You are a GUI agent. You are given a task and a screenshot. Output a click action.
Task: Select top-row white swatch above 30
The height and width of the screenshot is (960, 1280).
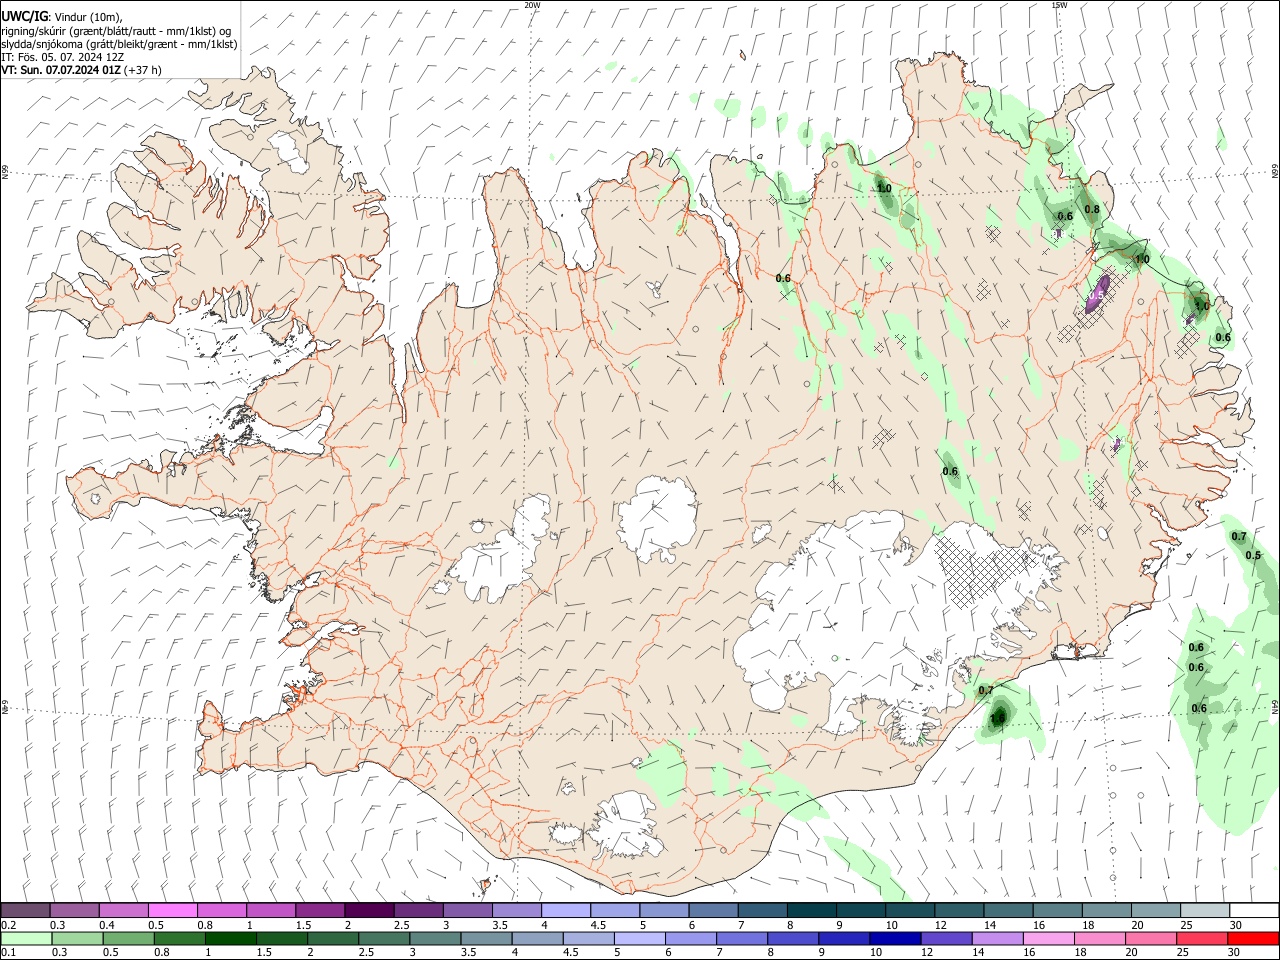(x=1254, y=910)
